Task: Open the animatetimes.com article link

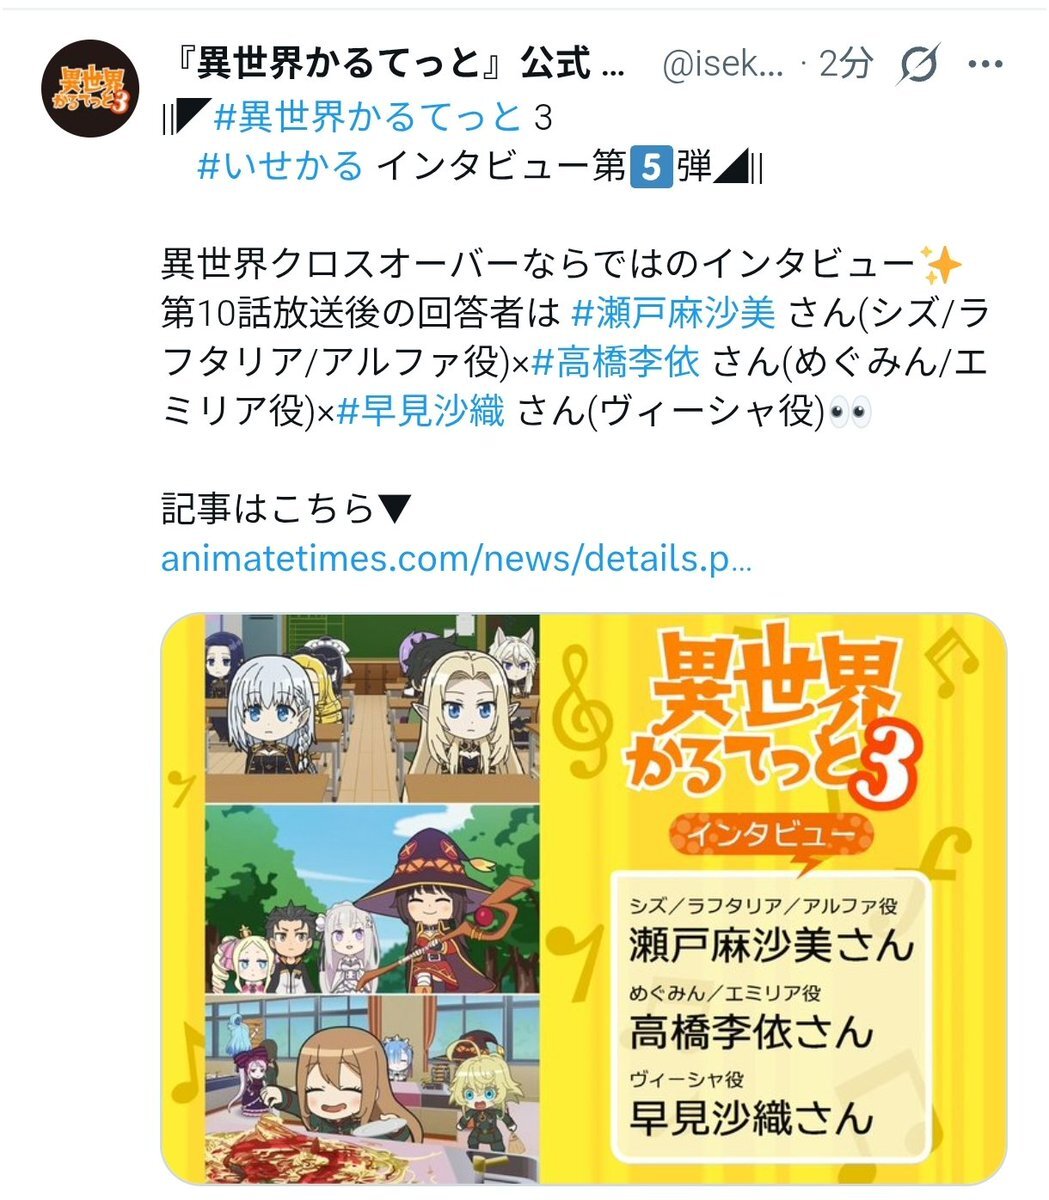Action: [456, 559]
